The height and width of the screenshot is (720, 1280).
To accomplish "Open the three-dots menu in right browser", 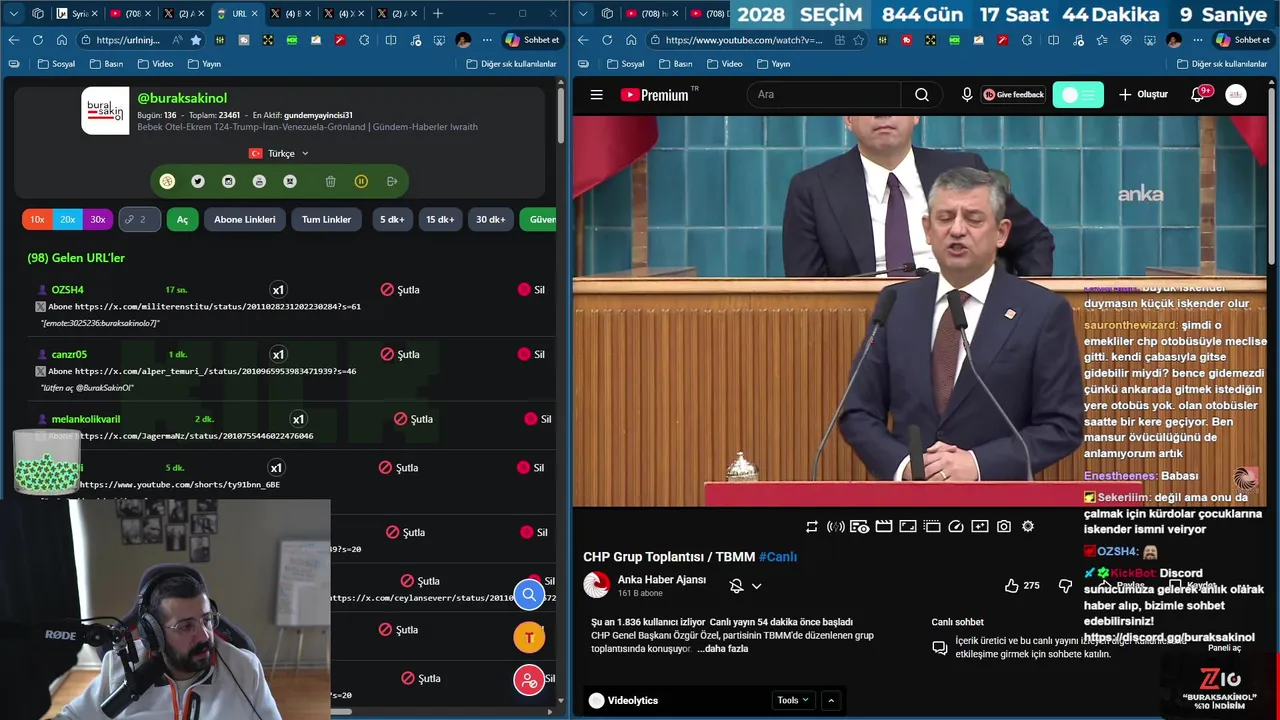I will (1197, 40).
